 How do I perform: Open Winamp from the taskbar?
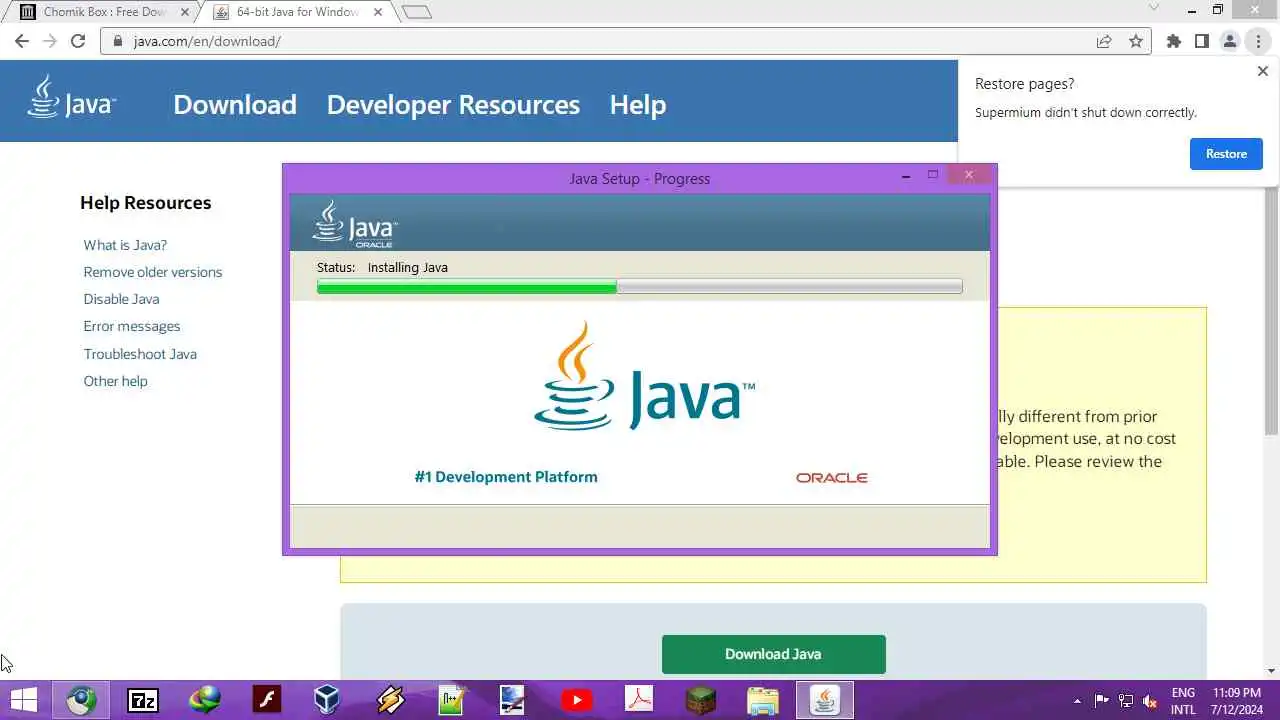click(x=390, y=700)
